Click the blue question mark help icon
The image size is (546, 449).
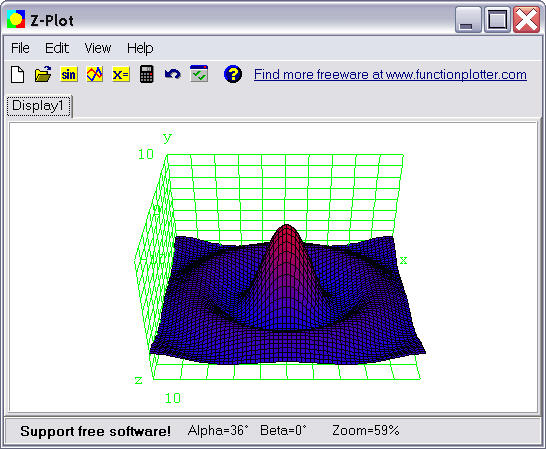(x=233, y=74)
